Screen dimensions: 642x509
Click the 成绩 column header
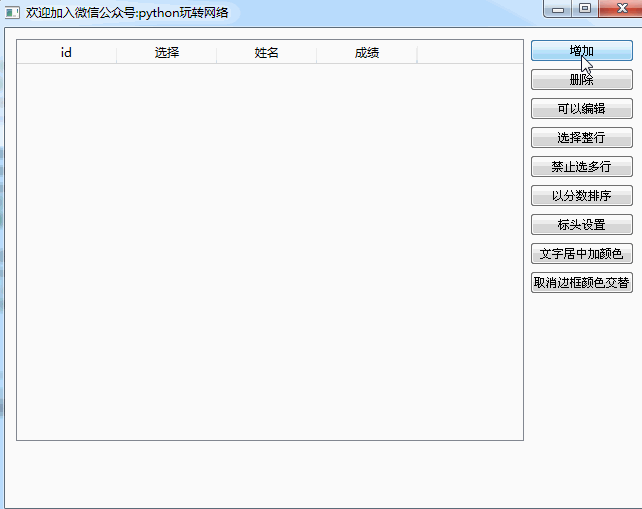pyautogui.click(x=367, y=52)
